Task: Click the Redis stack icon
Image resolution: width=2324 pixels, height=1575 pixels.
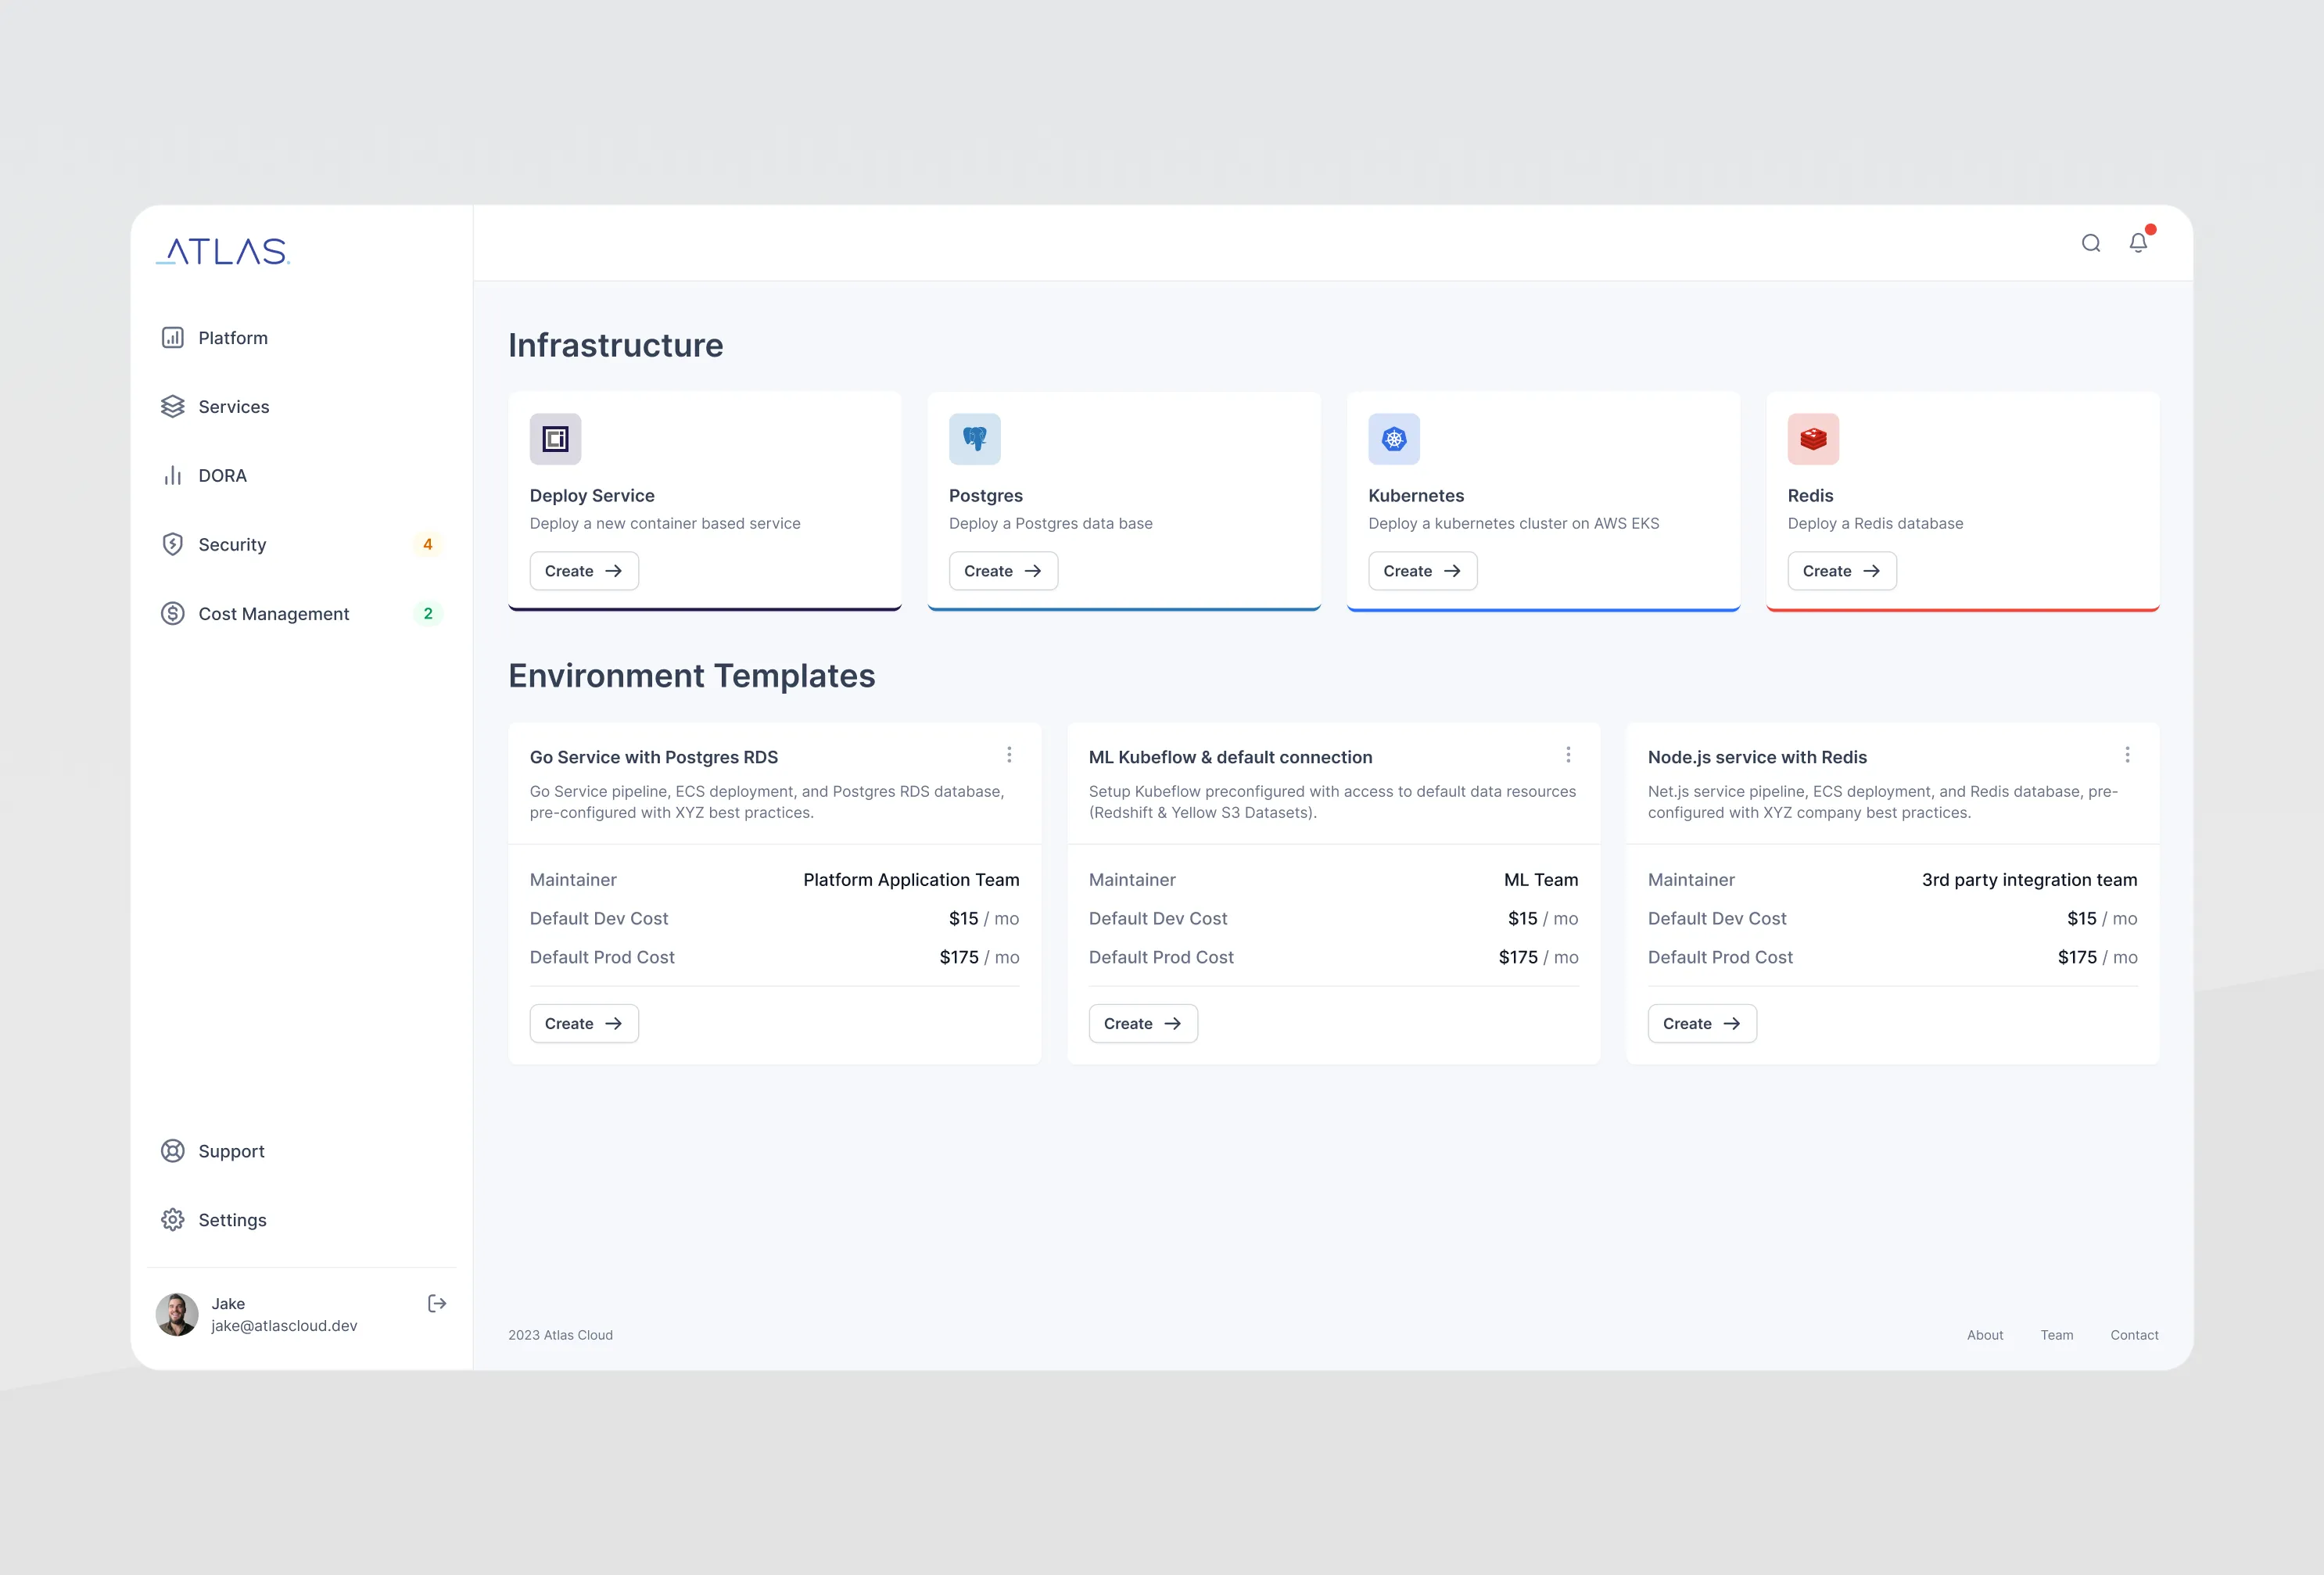Action: 1813,439
